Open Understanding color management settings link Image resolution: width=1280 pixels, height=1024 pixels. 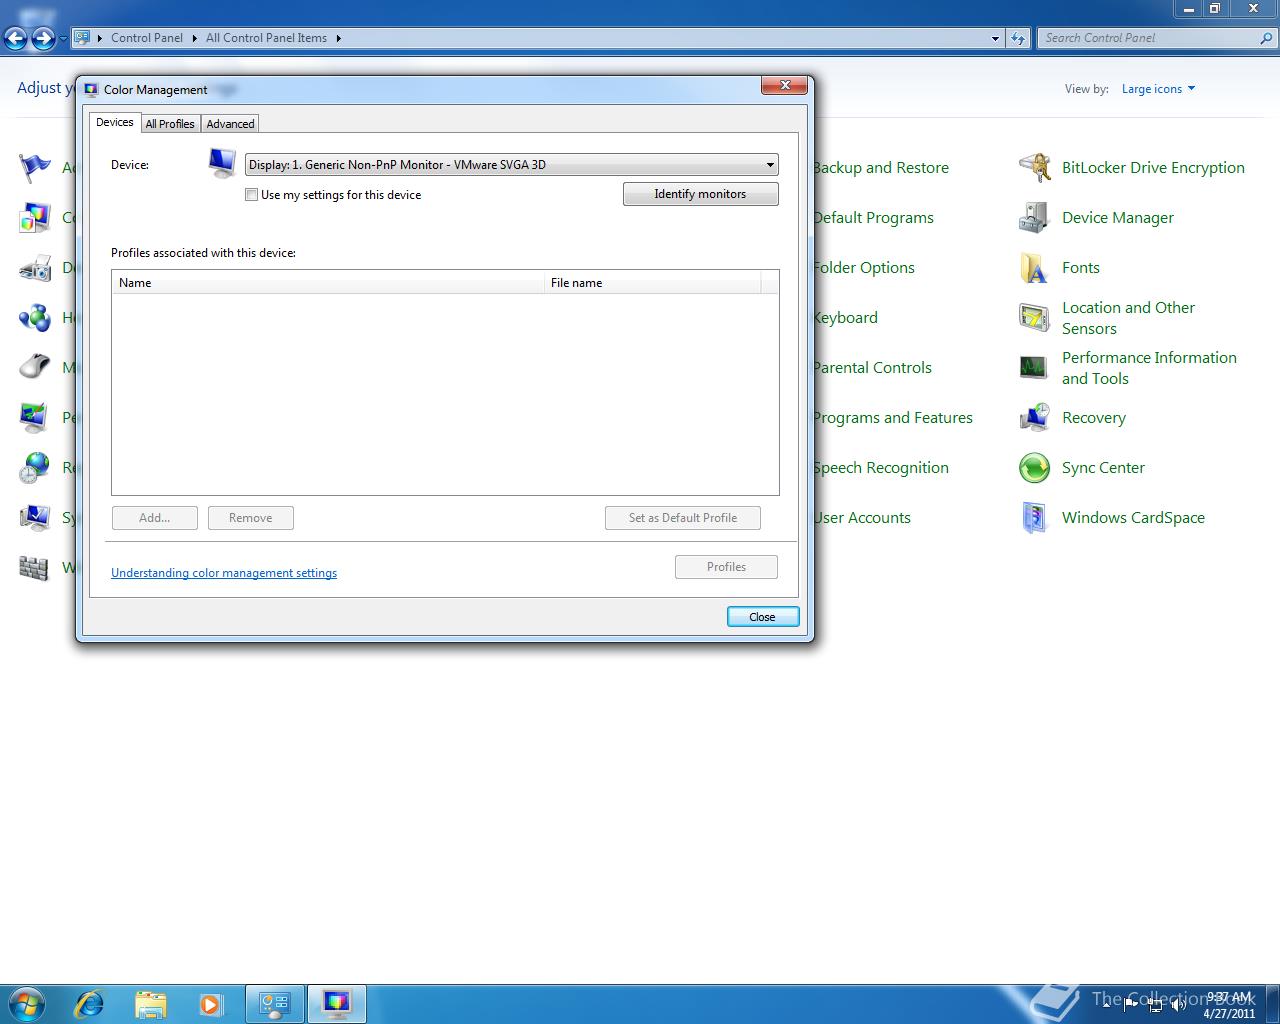tap(224, 573)
